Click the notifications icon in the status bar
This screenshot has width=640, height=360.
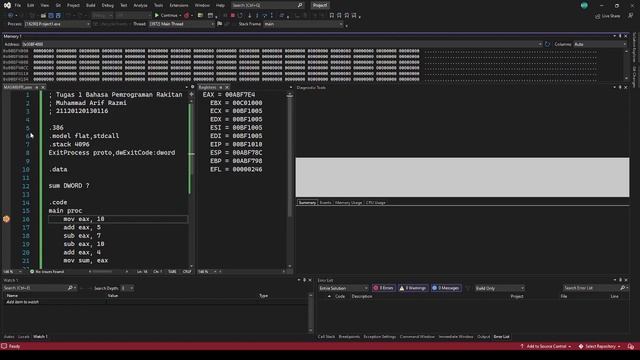(631, 347)
